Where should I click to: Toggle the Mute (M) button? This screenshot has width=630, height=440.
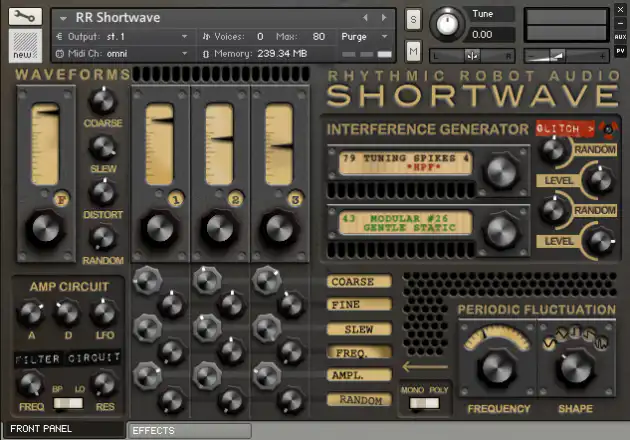pos(413,51)
